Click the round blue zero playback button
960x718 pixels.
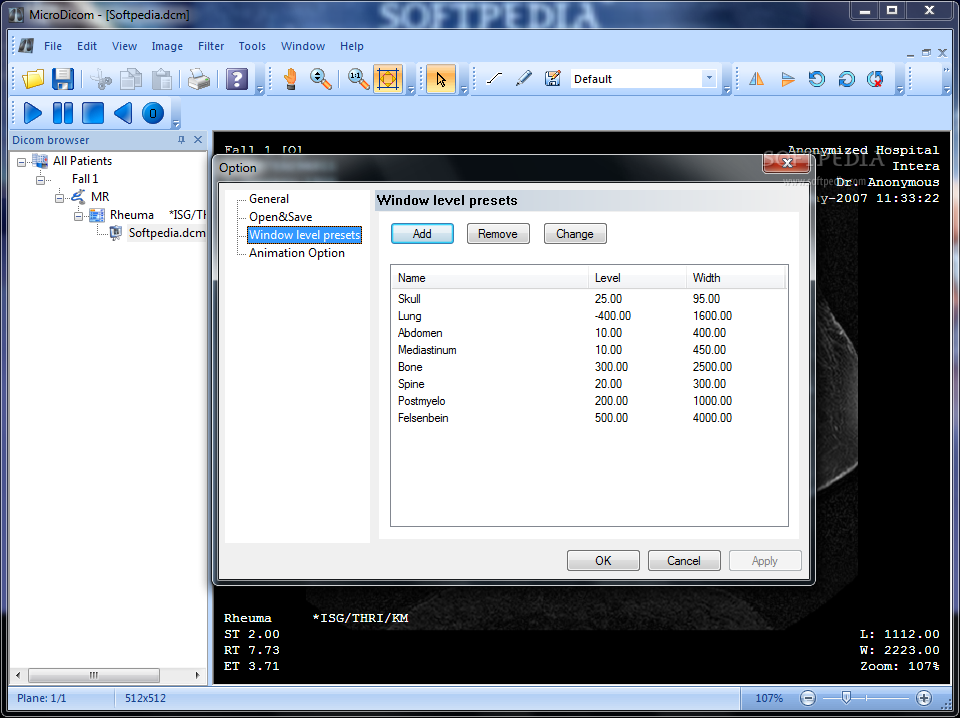153,113
